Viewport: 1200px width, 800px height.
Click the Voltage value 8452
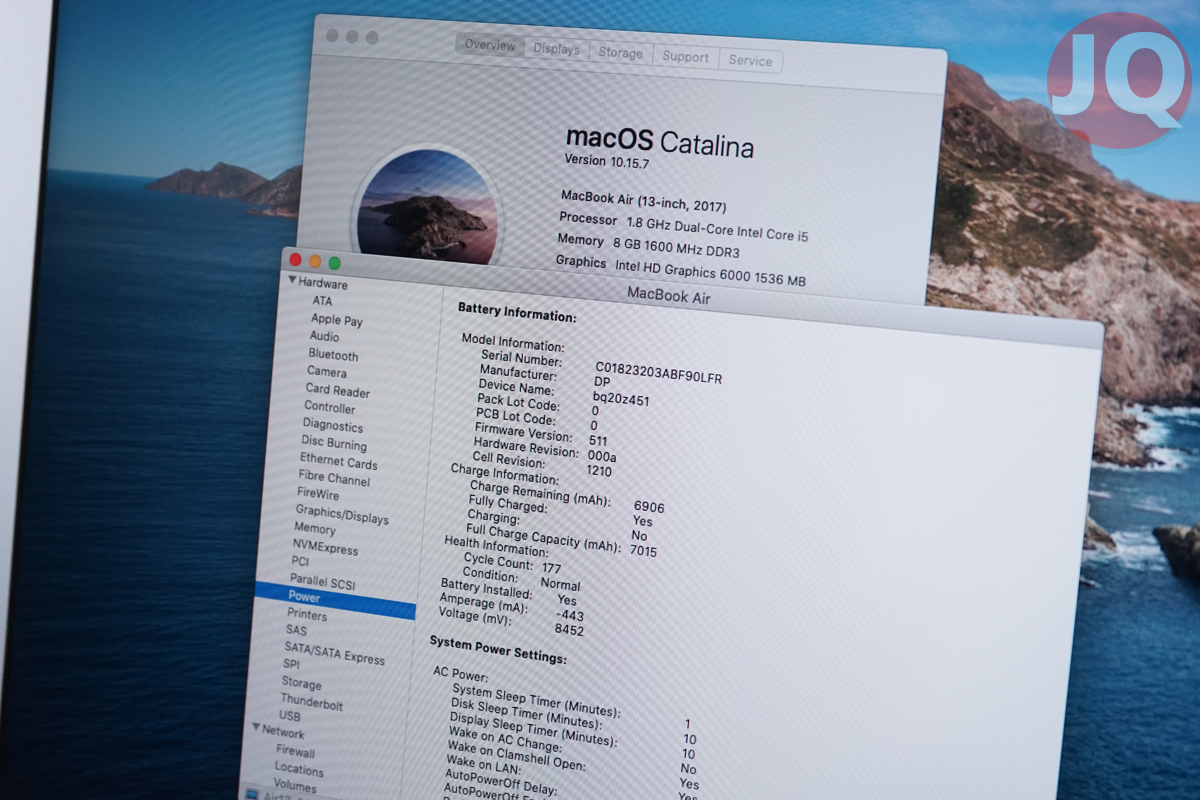pyautogui.click(x=569, y=630)
